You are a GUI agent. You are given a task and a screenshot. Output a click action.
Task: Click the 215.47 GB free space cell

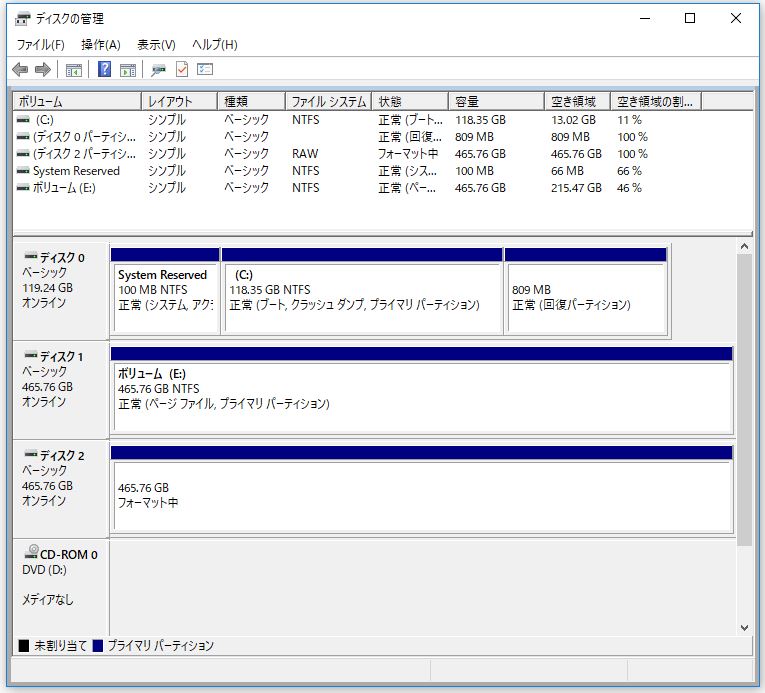tap(576, 188)
